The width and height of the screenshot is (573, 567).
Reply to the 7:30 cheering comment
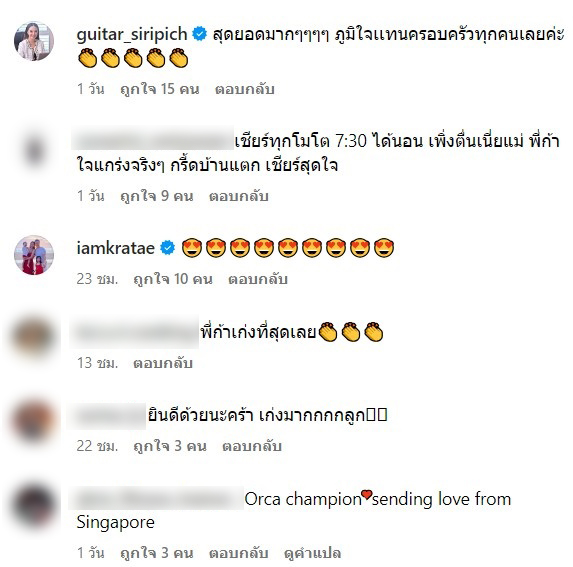(239, 196)
